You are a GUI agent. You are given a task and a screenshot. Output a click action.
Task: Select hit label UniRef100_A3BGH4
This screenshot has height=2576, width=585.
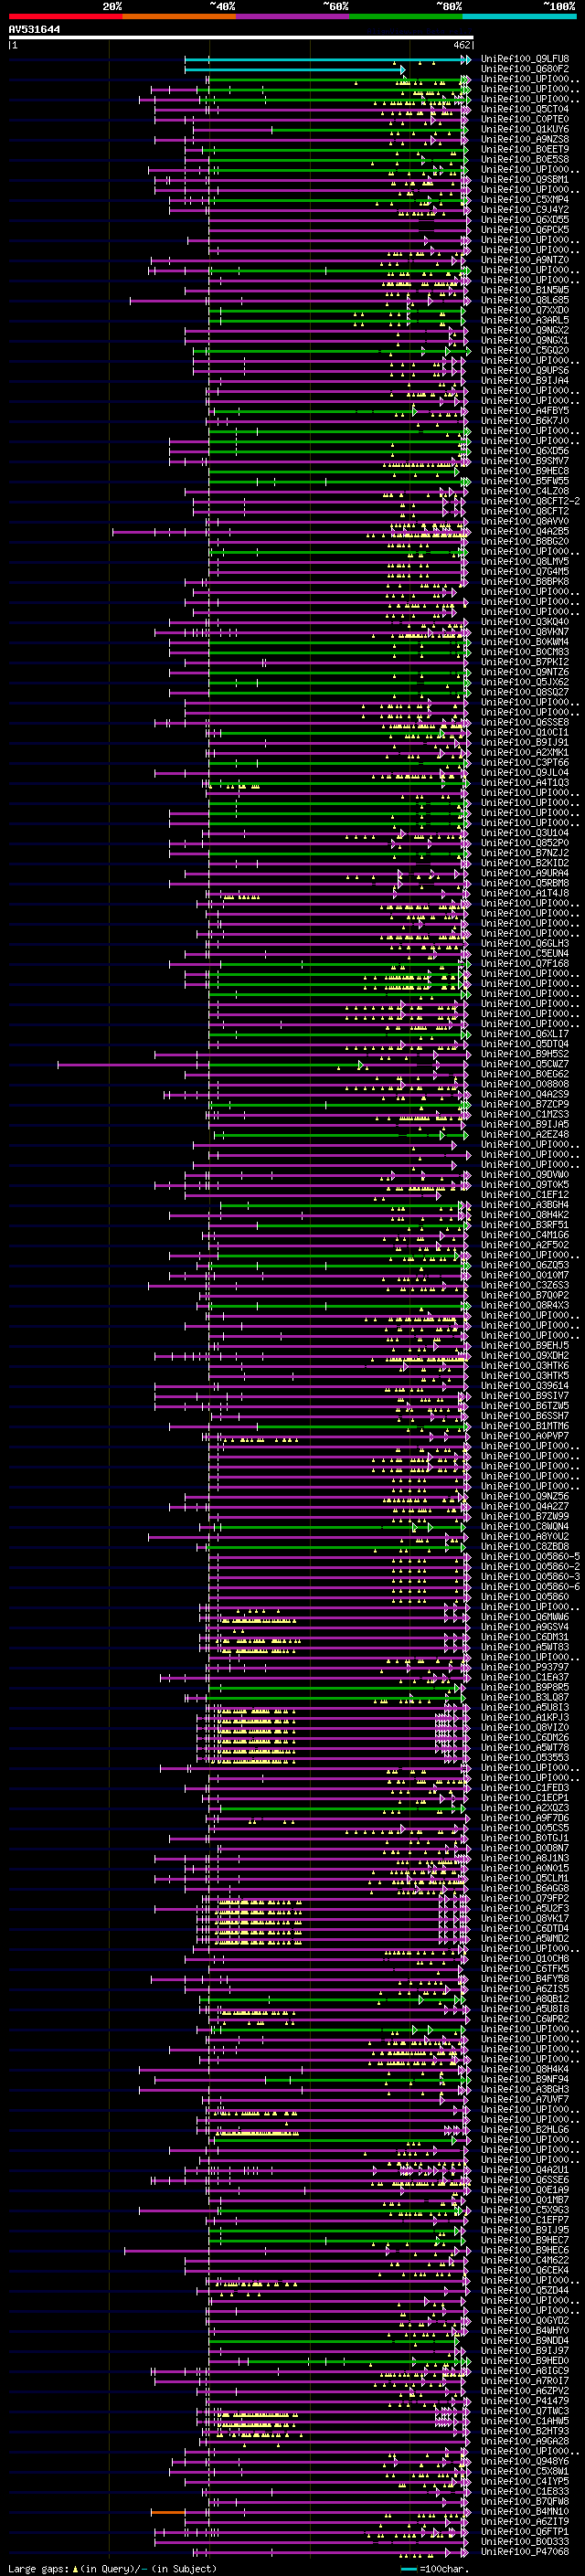525,1205
